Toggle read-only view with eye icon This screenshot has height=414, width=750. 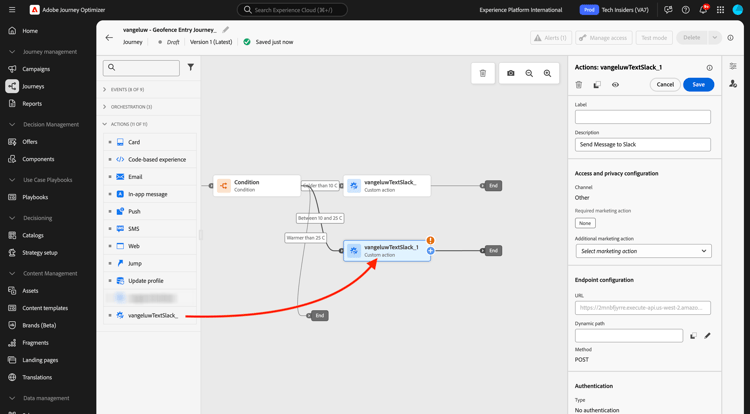615,85
